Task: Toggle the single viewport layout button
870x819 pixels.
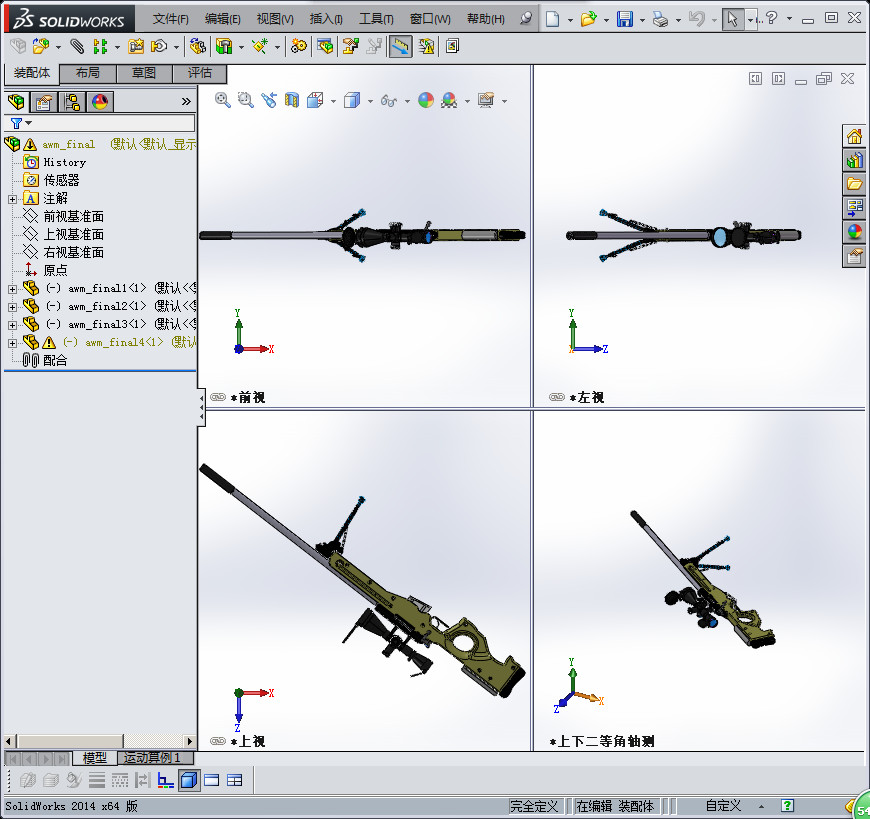Action: tap(214, 782)
